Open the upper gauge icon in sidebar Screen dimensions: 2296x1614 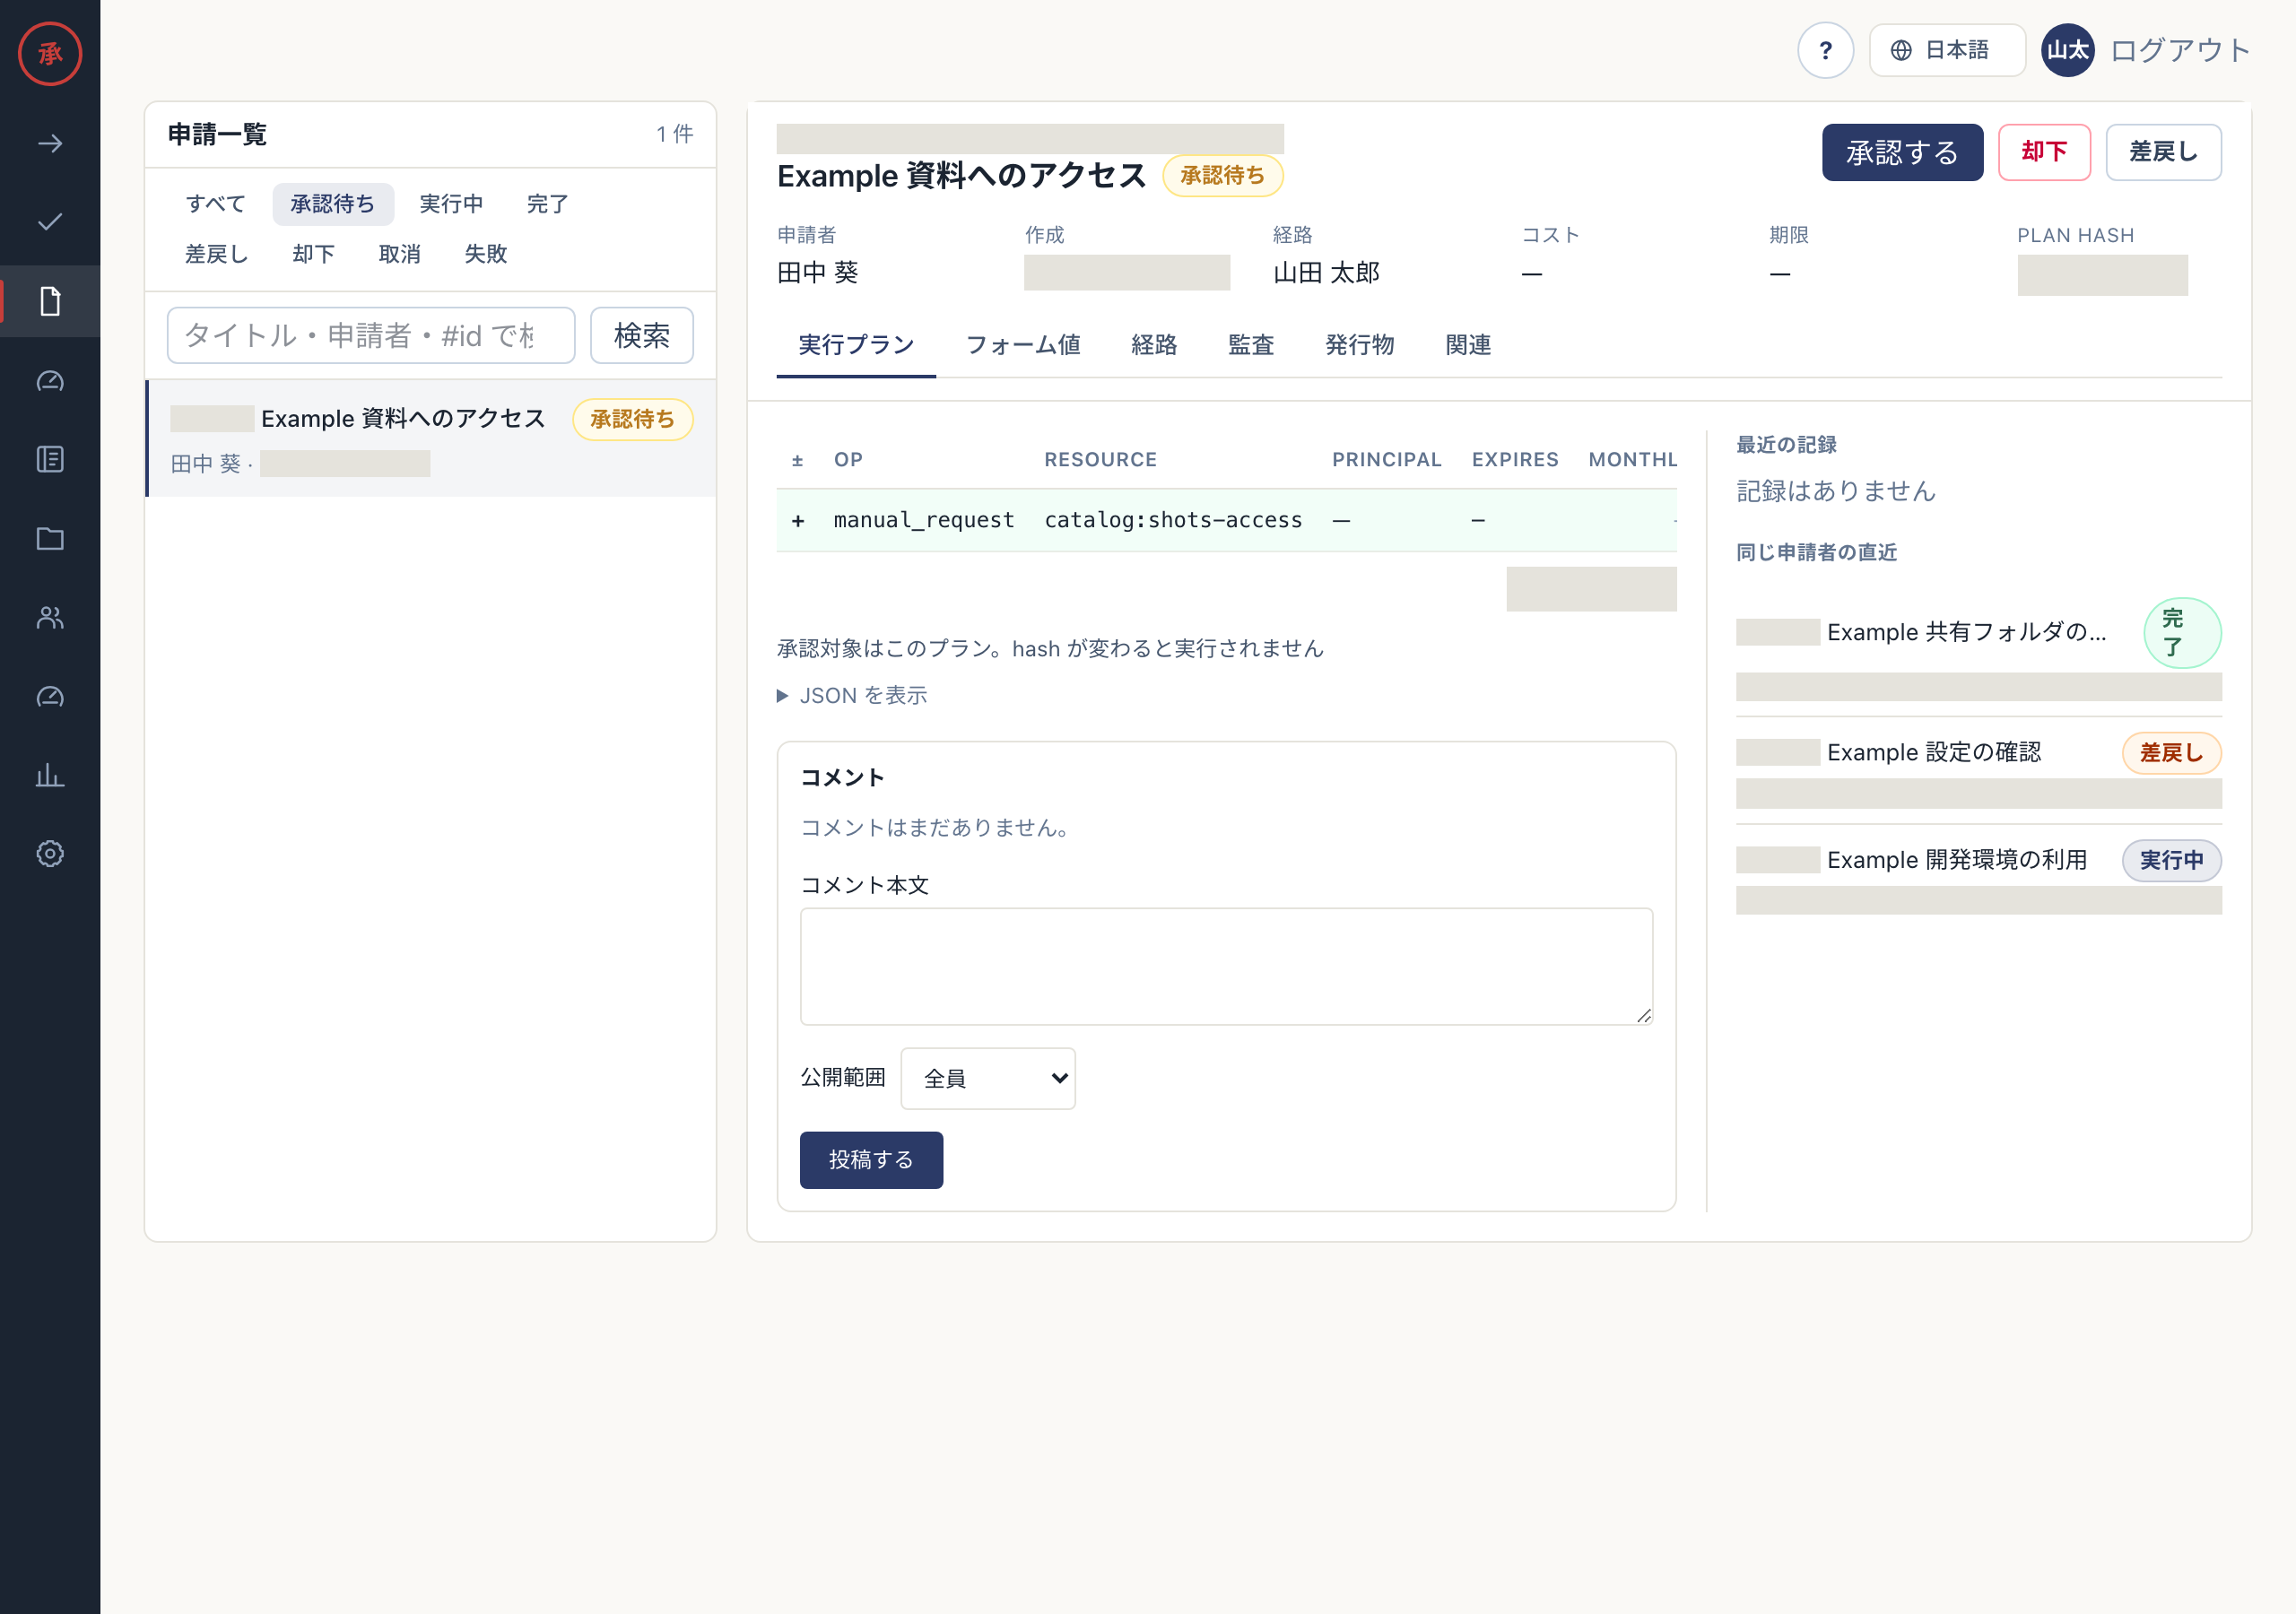(x=50, y=381)
